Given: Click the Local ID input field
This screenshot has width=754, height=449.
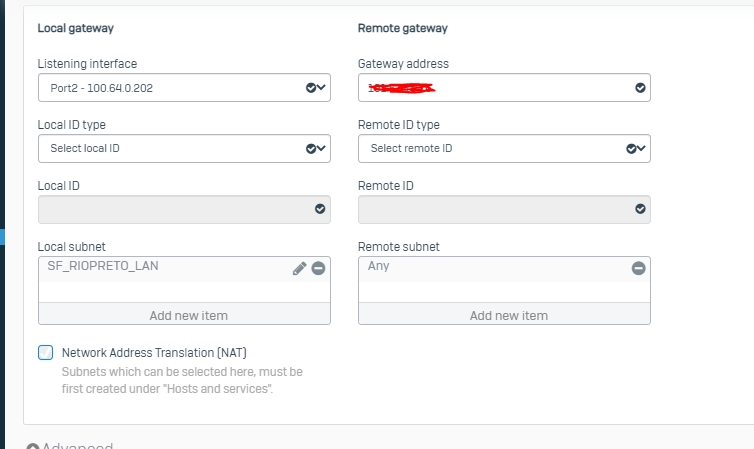Looking at the screenshot, I should (x=184, y=209).
